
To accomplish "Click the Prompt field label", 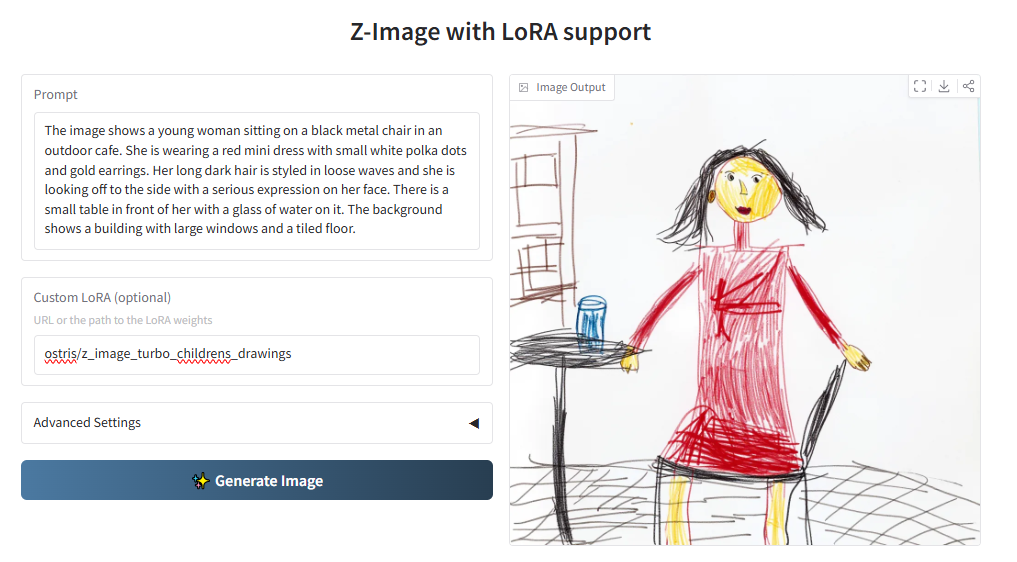I will 56,95.
